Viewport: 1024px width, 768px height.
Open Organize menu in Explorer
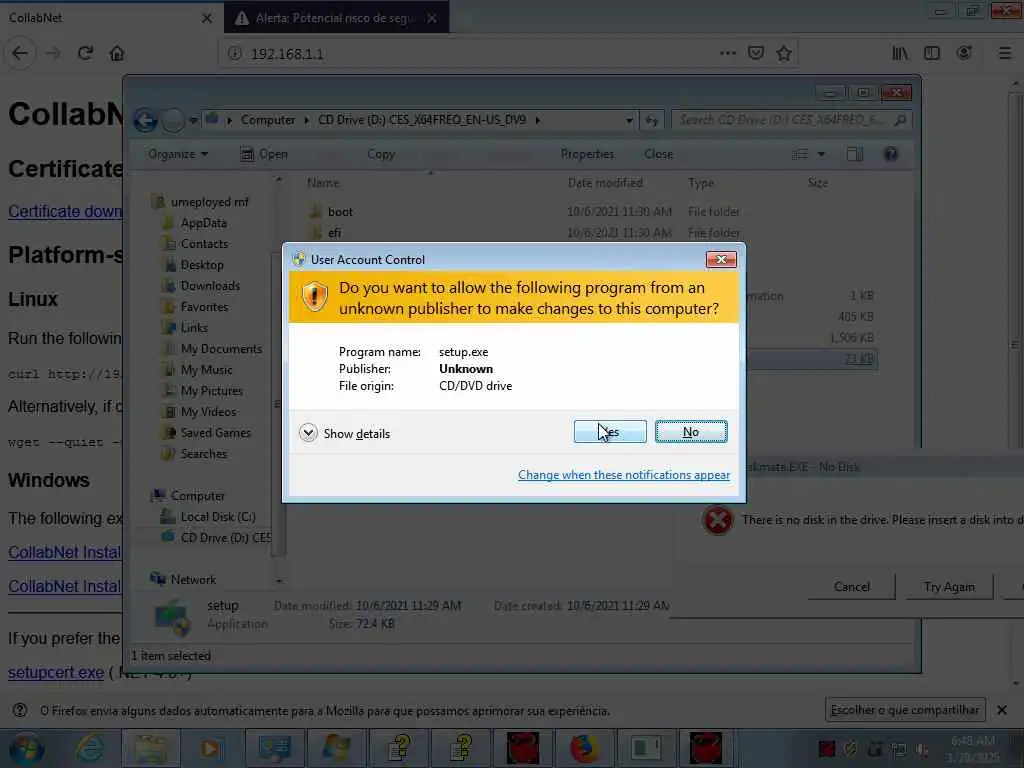(x=178, y=154)
